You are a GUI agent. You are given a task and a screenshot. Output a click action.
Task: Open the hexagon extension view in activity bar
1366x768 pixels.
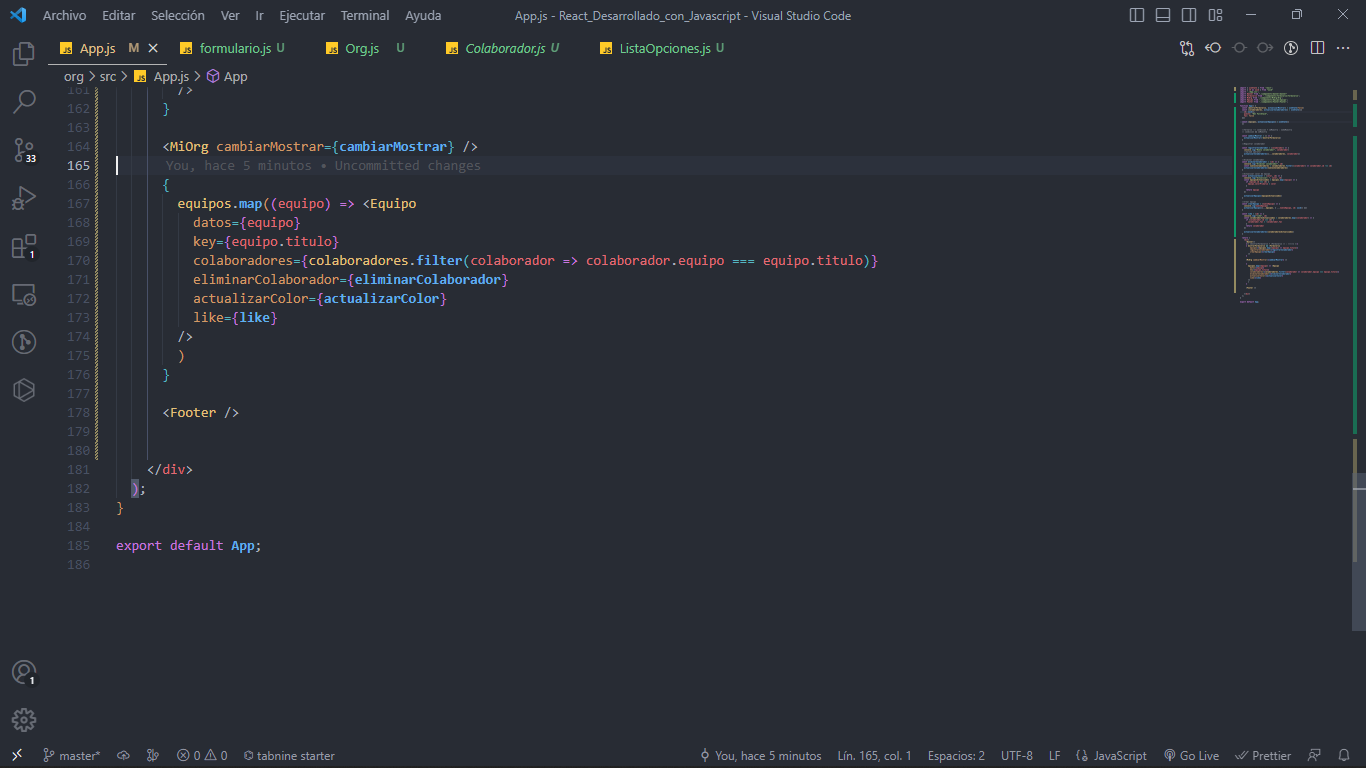(x=24, y=390)
